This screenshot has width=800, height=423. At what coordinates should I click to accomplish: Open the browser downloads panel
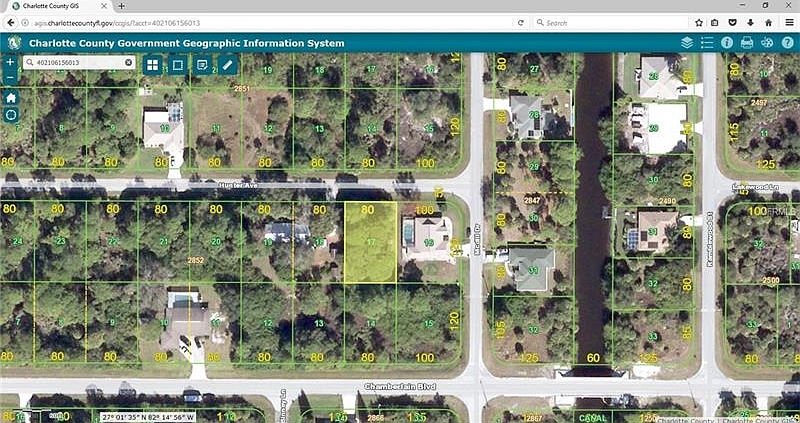pyautogui.click(x=751, y=23)
